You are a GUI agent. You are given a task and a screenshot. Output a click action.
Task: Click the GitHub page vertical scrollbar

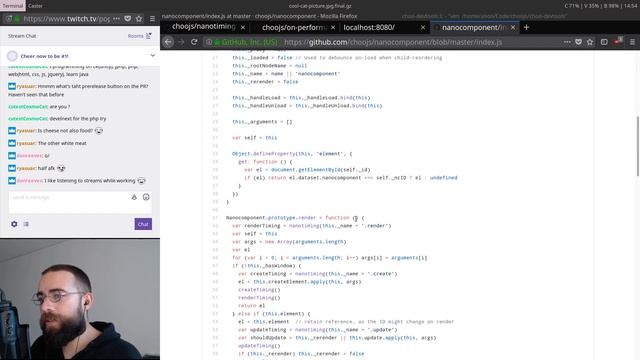pos(638,146)
